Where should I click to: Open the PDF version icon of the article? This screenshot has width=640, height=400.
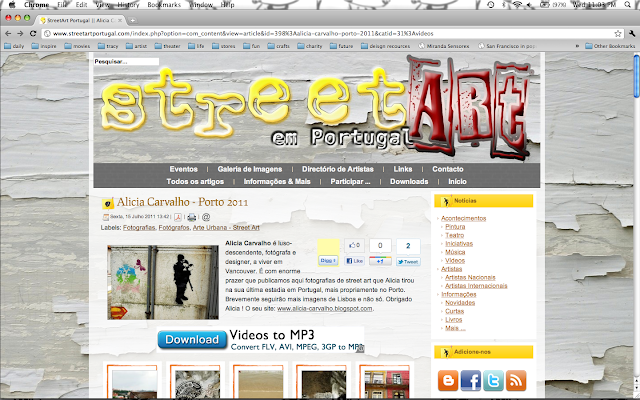click(178, 217)
